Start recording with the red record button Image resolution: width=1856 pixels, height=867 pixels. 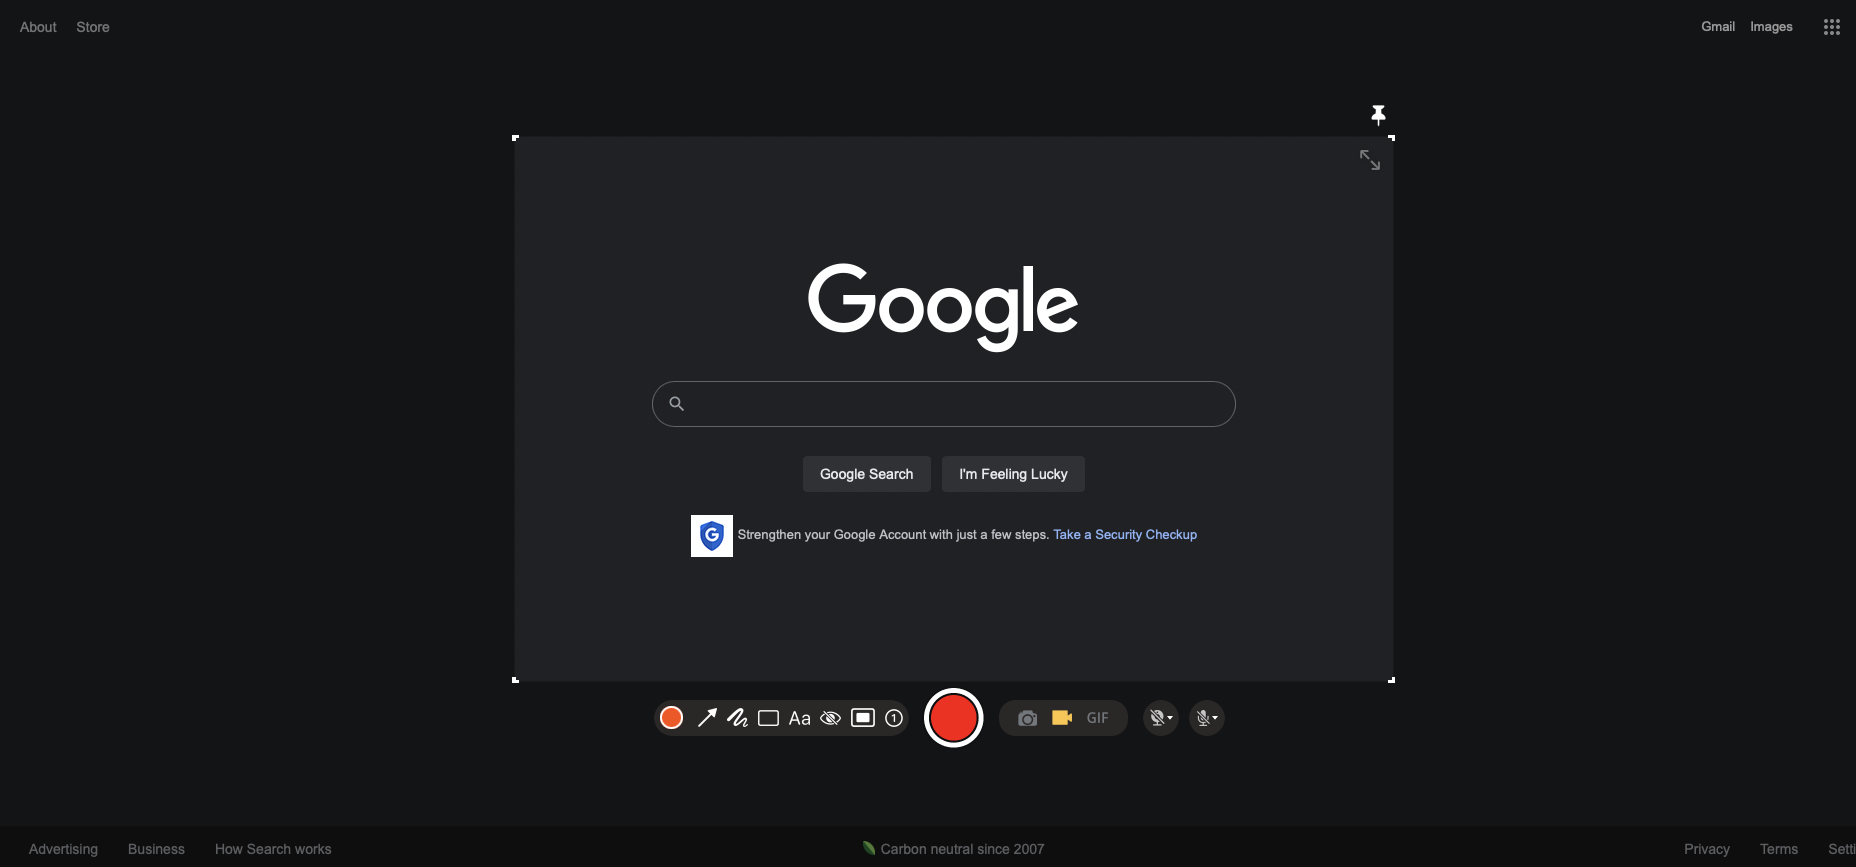click(x=954, y=718)
